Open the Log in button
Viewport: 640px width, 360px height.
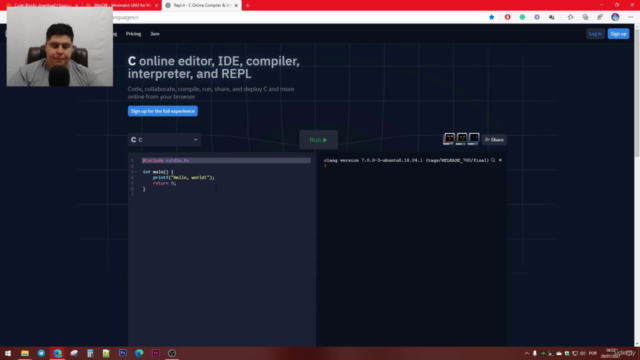click(x=595, y=34)
